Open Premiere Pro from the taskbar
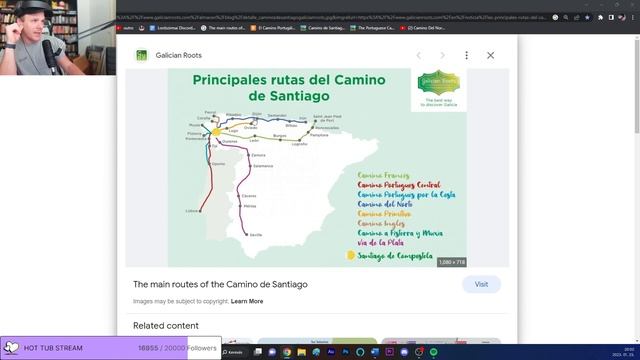The height and width of the screenshot is (360, 640). [x=389, y=352]
